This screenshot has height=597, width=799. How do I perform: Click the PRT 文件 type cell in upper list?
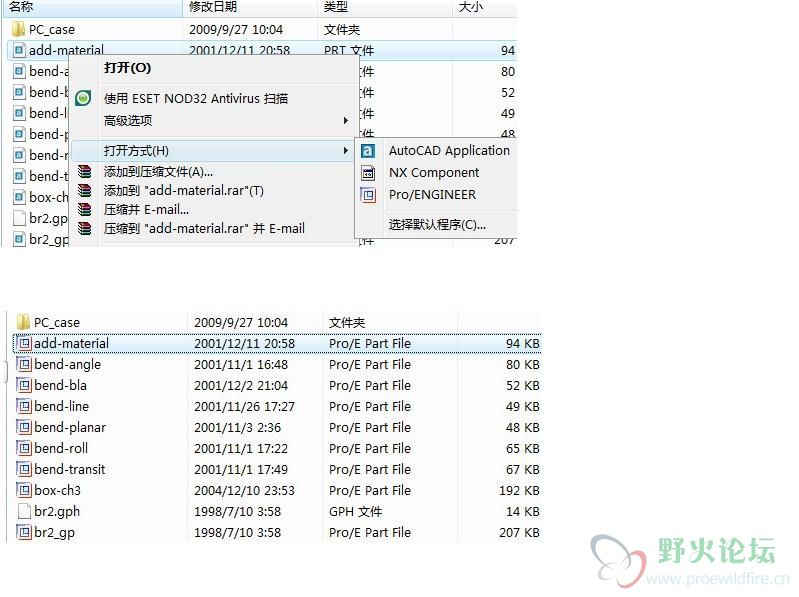[349, 50]
